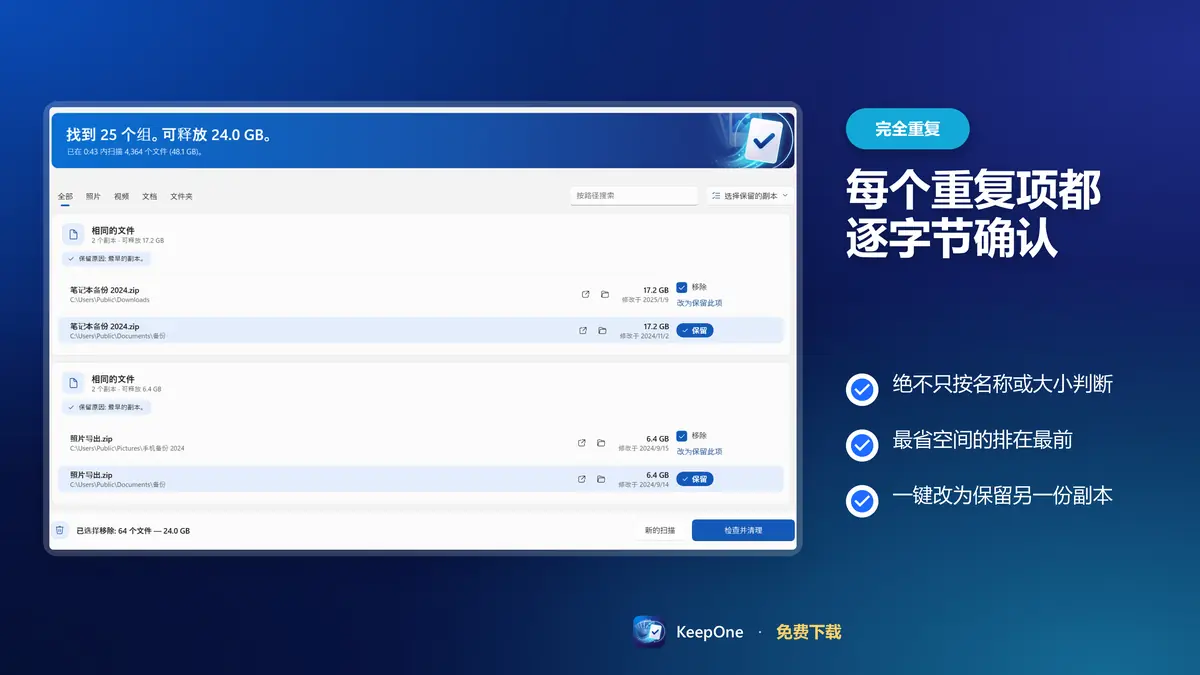Click the text 2 个副本 · 可释放 6.4 GB
Viewport: 1200px width, 675px height.
click(126, 390)
